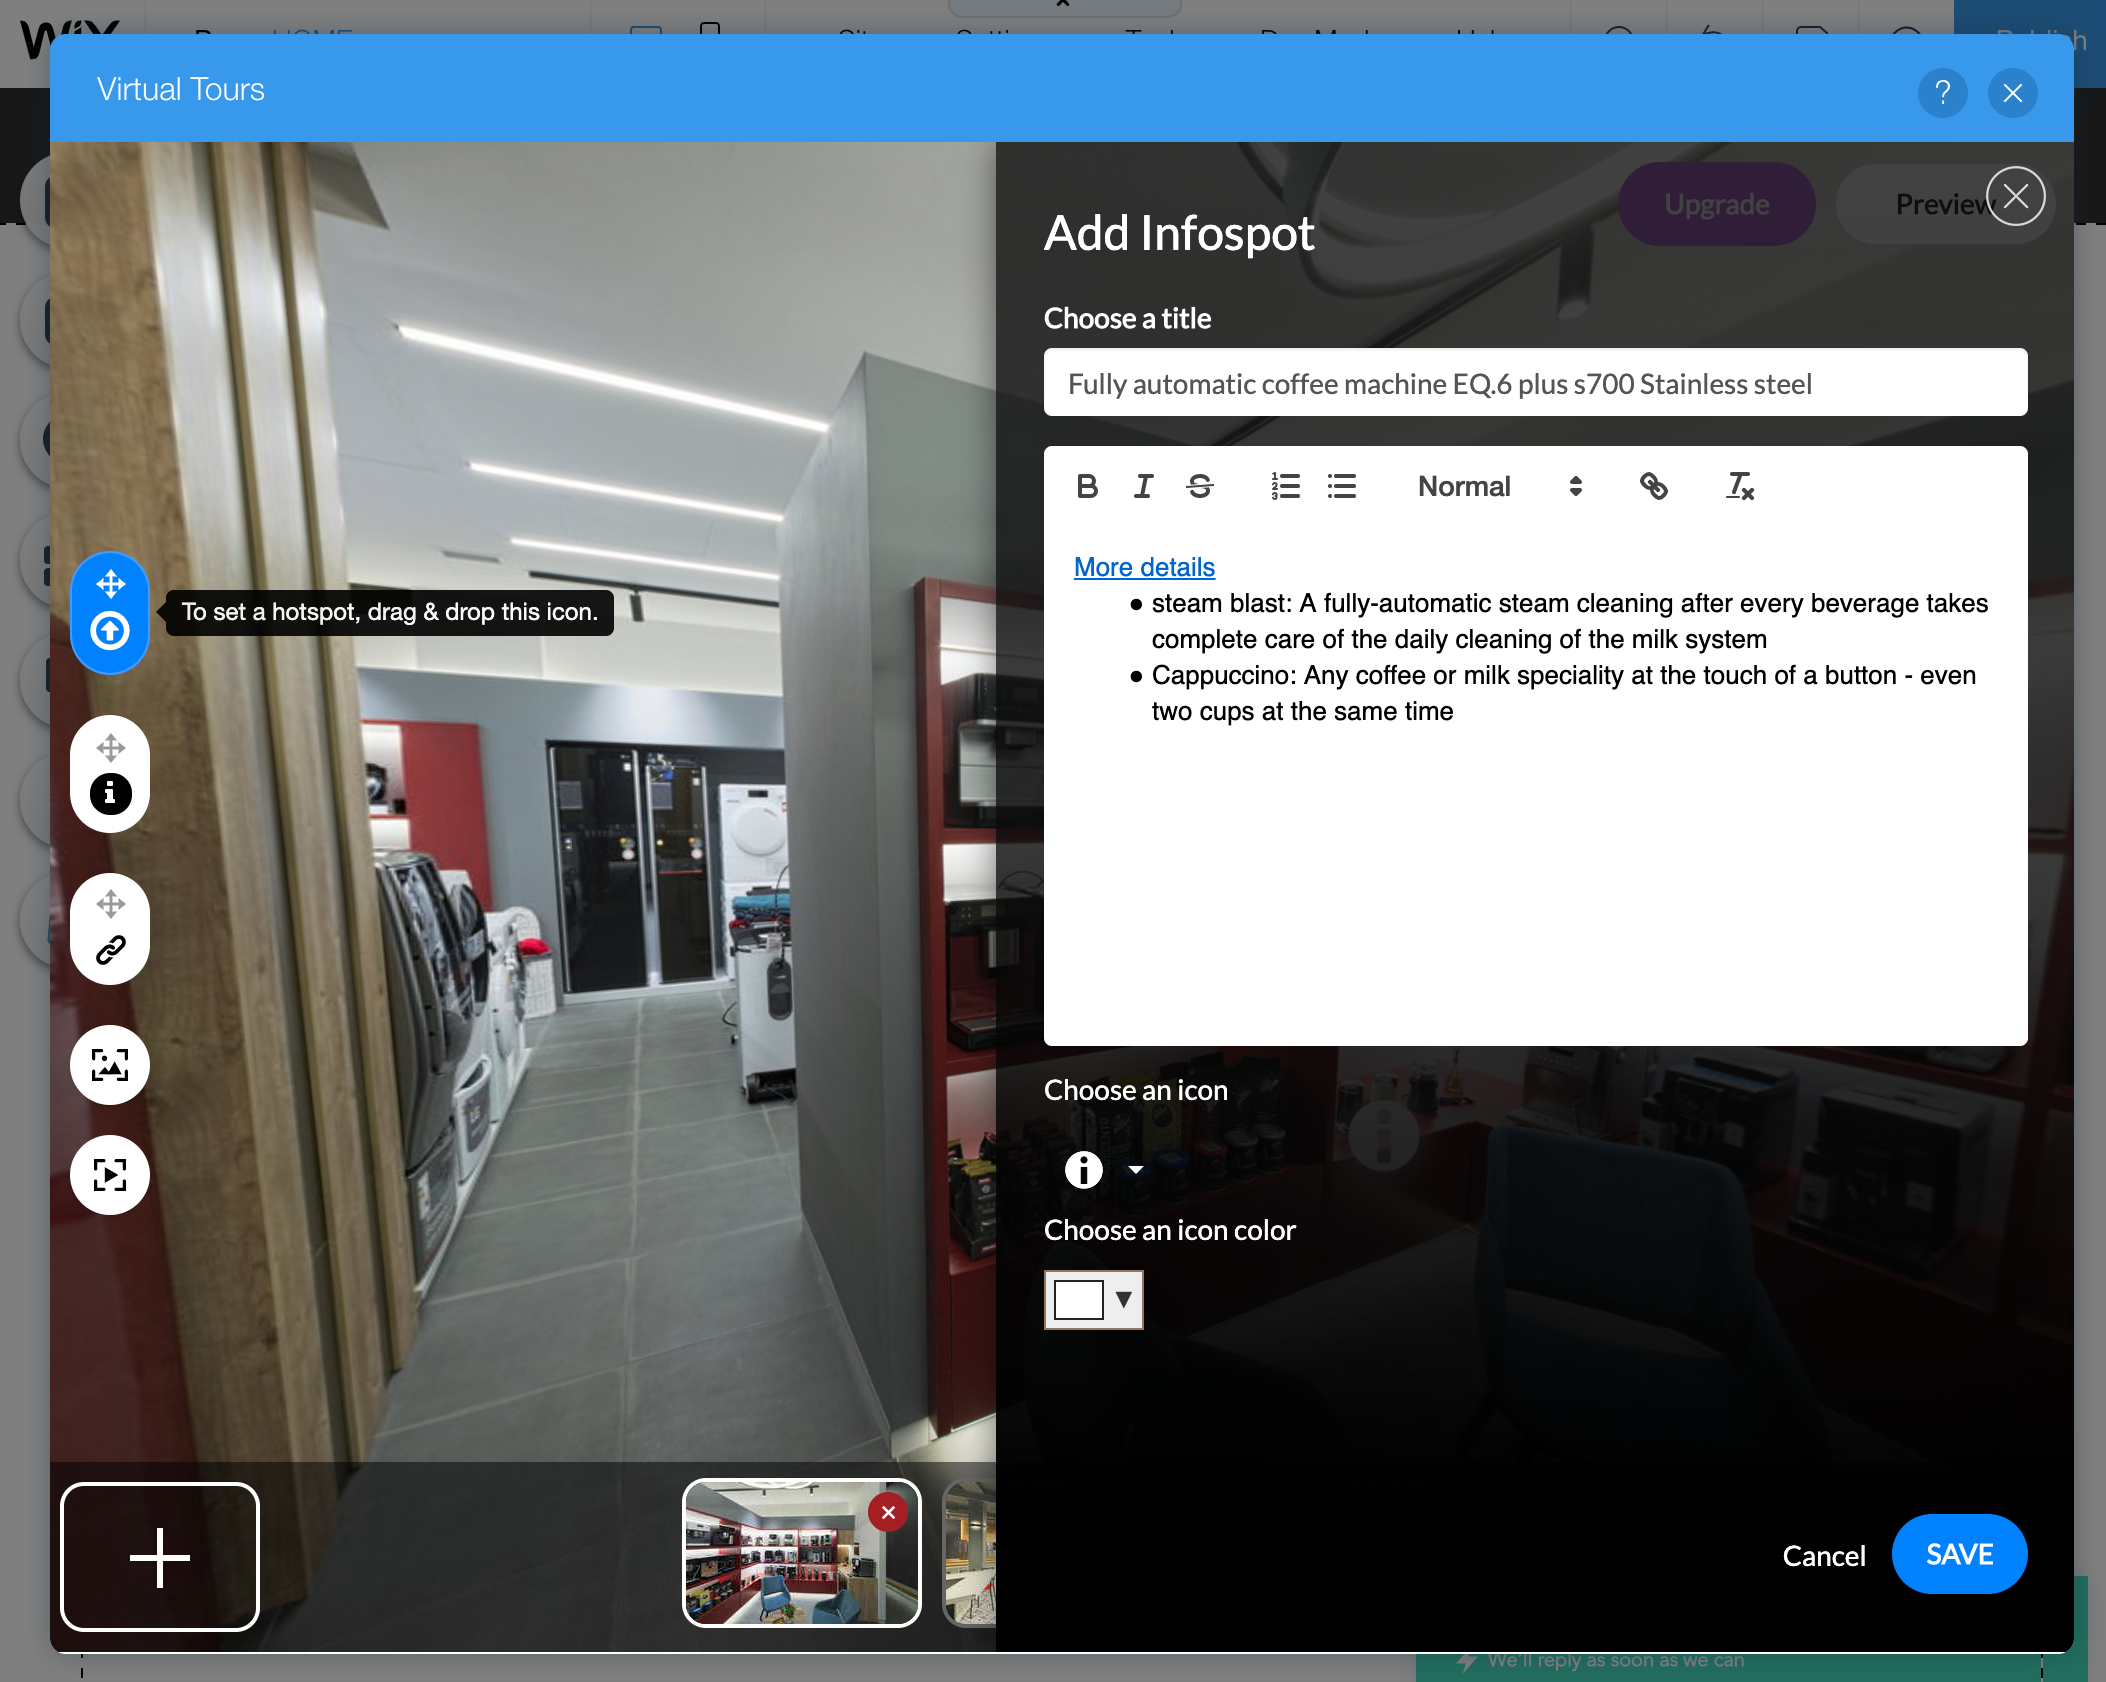
Task: Toggle bold formatting in the editor
Action: 1087,487
